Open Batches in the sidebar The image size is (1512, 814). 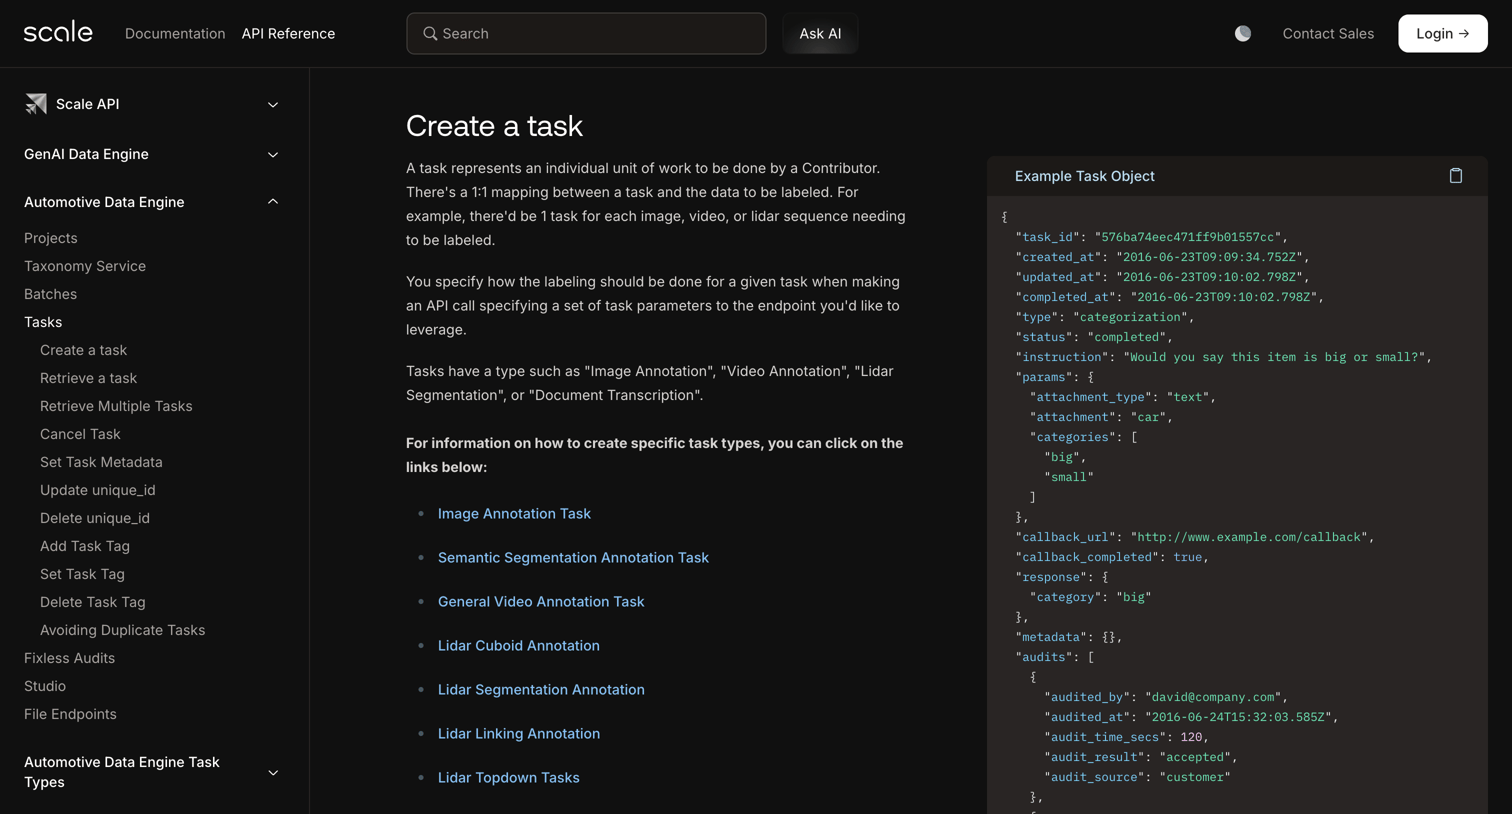click(x=50, y=294)
